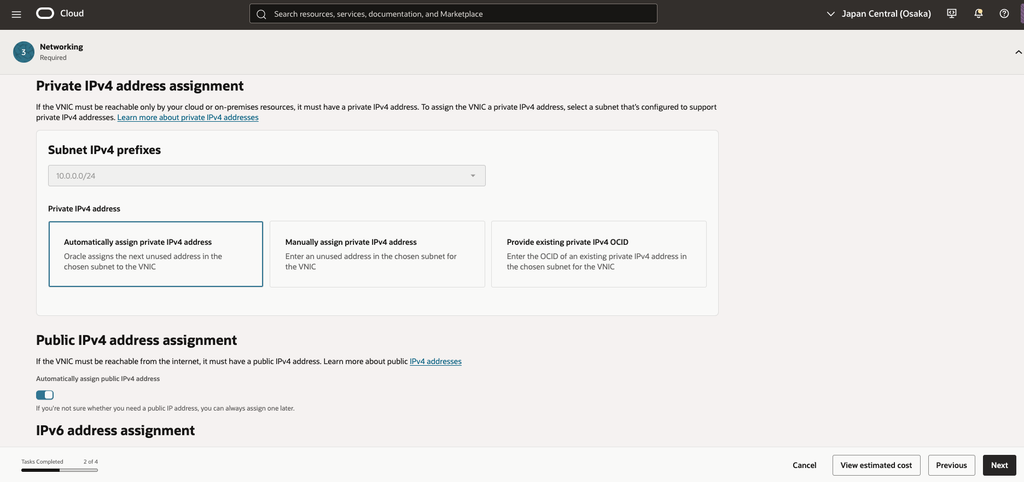Open the Japan Central (Osaka) region dropdown
Viewport: 1024px width, 482px height.
pyautogui.click(x=879, y=14)
